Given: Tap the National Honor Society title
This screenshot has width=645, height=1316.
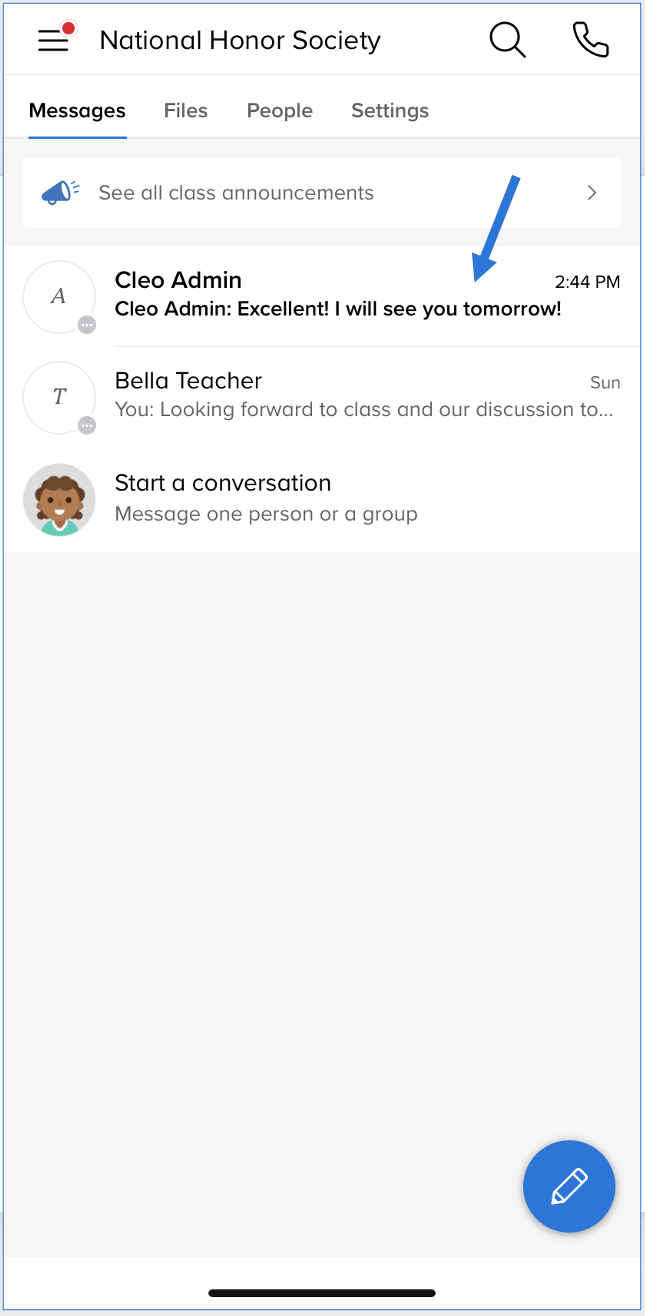Looking at the screenshot, I should point(240,41).
